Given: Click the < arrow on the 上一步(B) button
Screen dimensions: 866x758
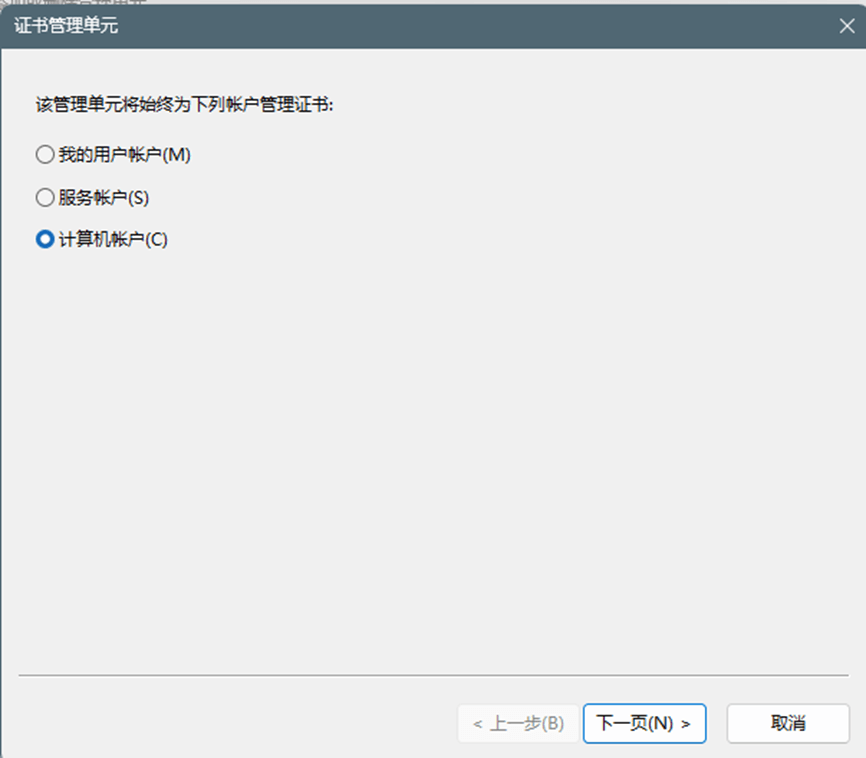Looking at the screenshot, I should pyautogui.click(x=478, y=724).
